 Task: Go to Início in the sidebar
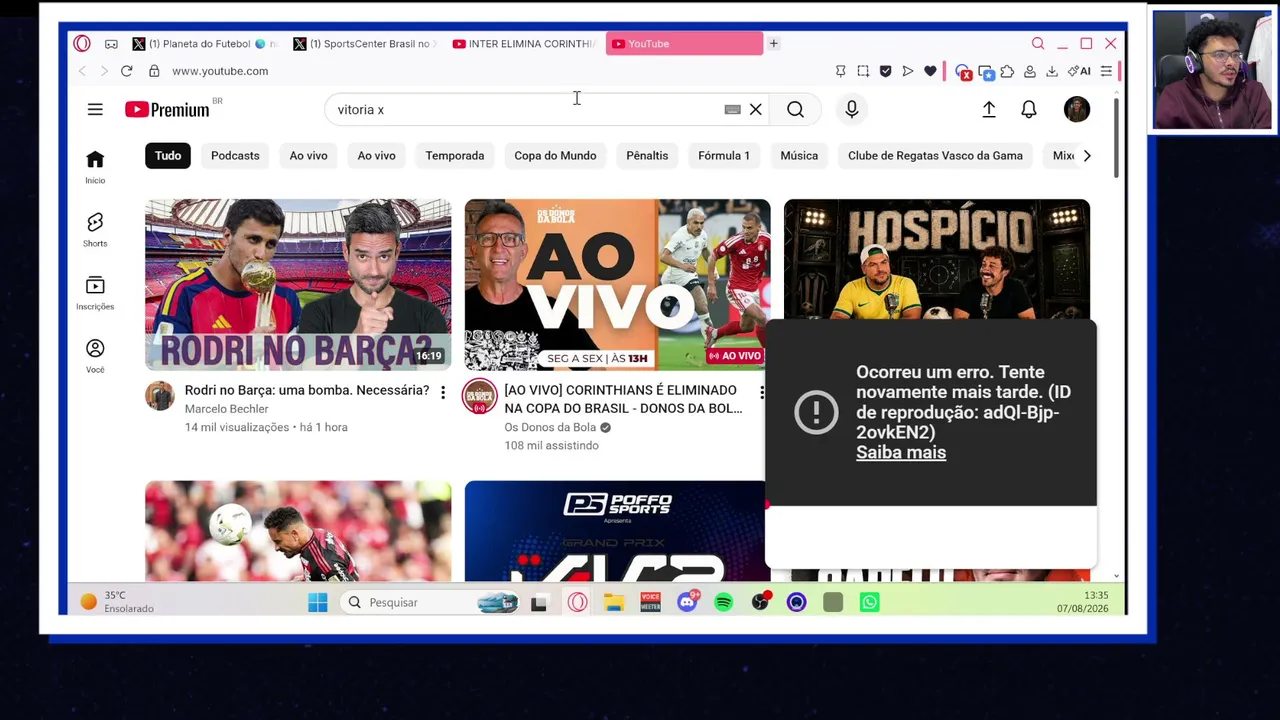tap(95, 167)
